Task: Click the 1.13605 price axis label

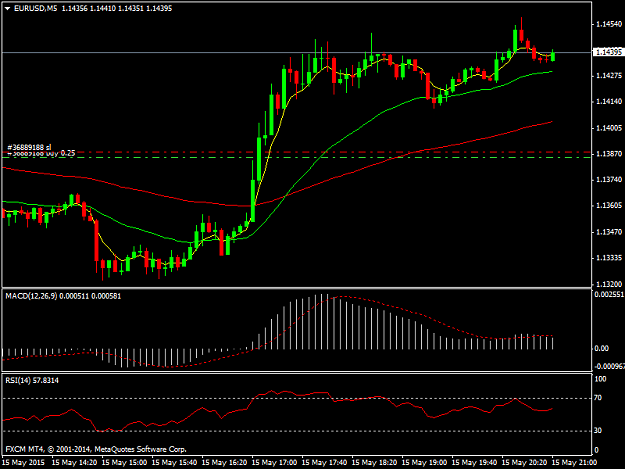Action: tap(609, 206)
